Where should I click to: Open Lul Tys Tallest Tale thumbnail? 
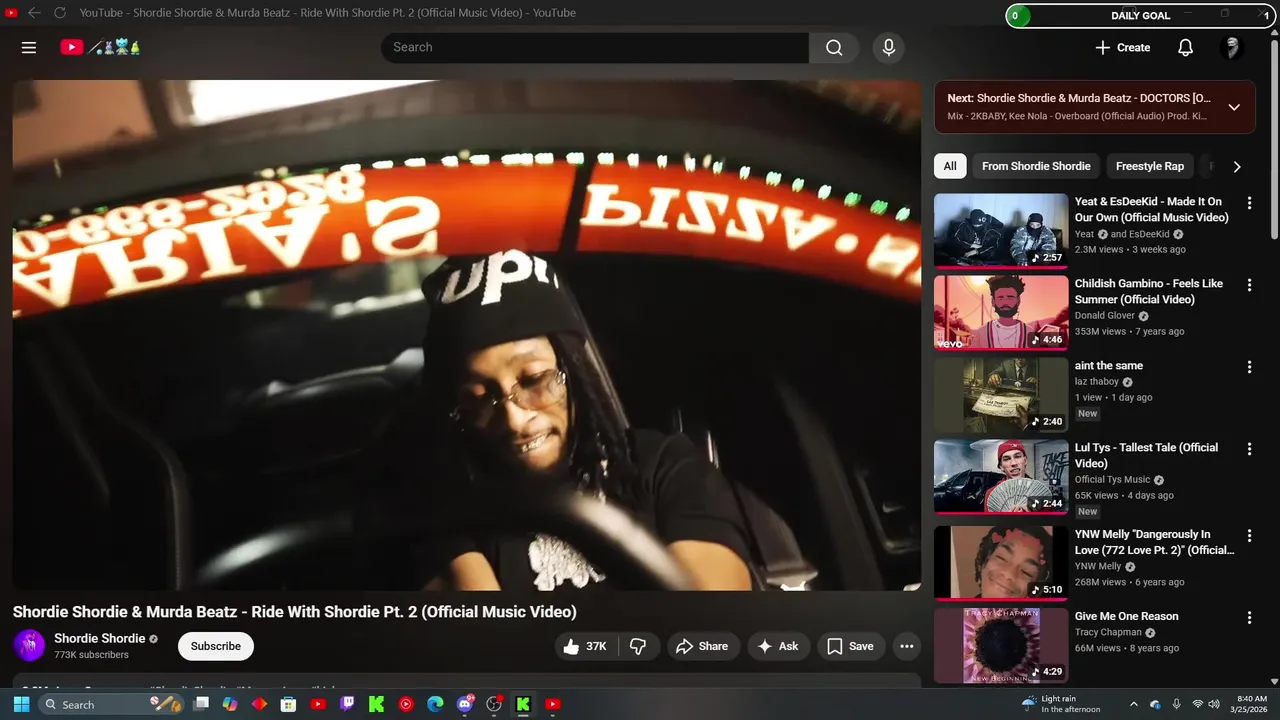tap(1001, 477)
